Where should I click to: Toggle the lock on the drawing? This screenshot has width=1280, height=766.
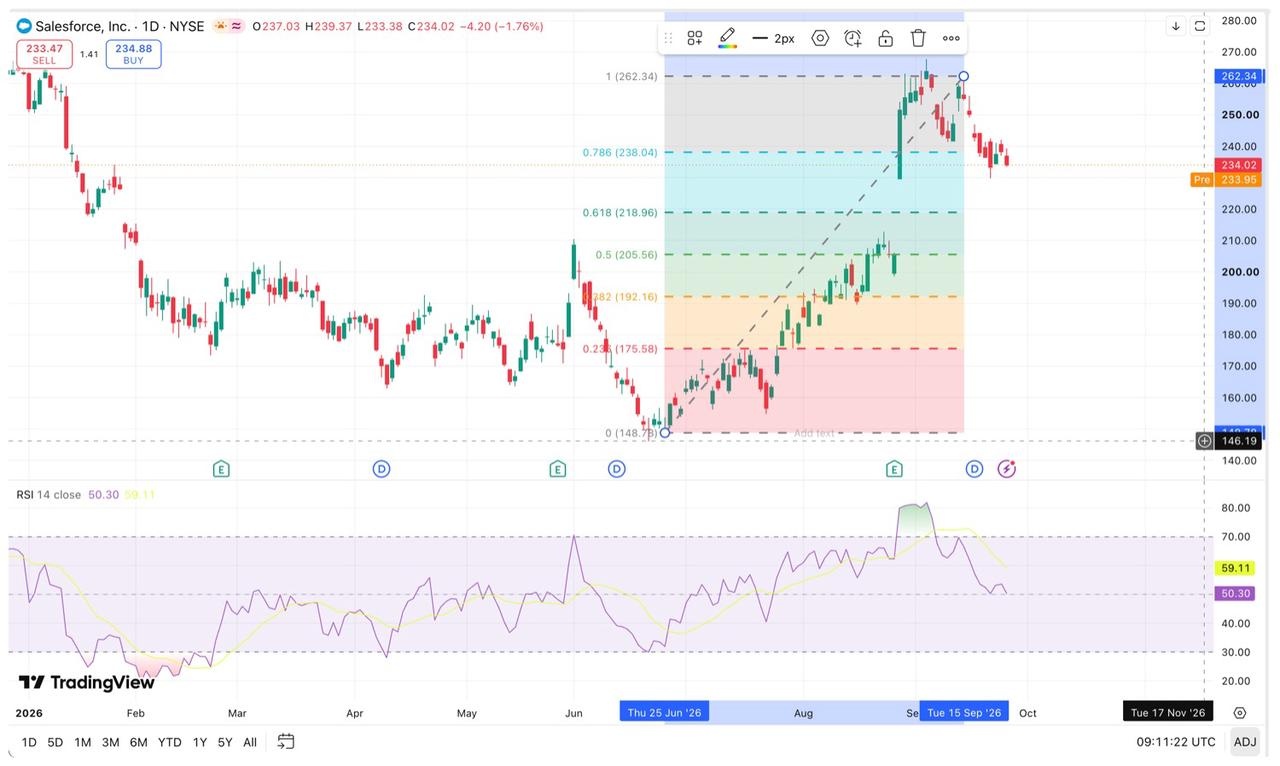point(886,38)
